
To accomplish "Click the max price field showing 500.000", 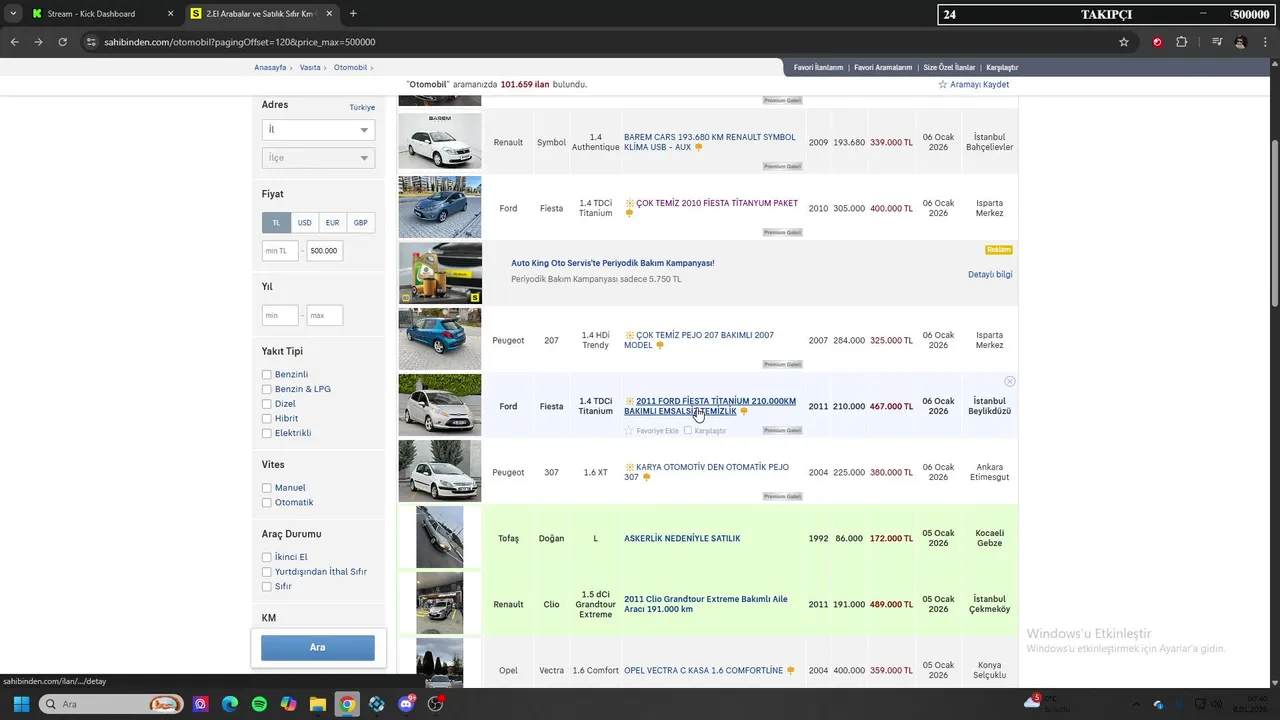I will 324,251.
